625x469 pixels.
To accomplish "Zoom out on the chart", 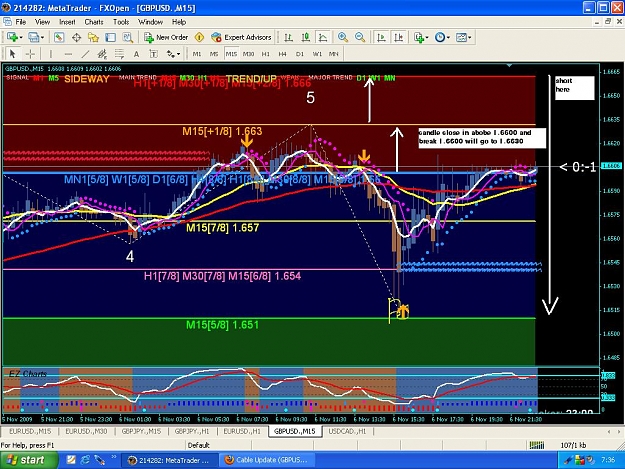I will (360, 37).
